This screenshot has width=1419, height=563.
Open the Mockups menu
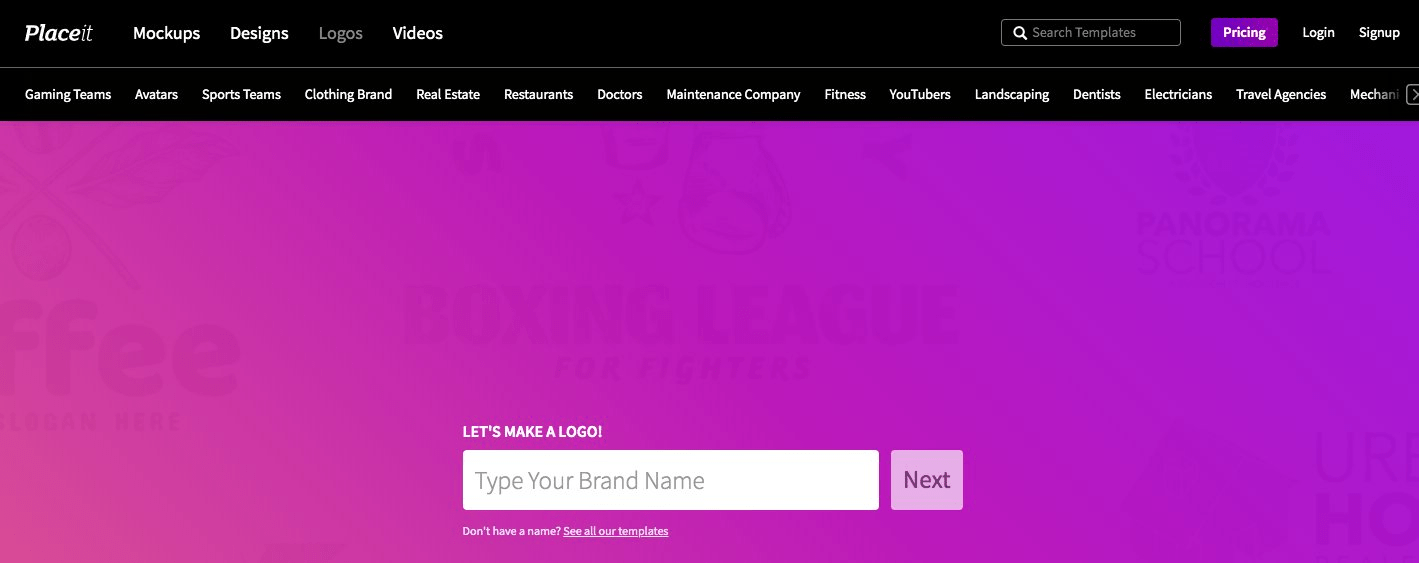(166, 33)
